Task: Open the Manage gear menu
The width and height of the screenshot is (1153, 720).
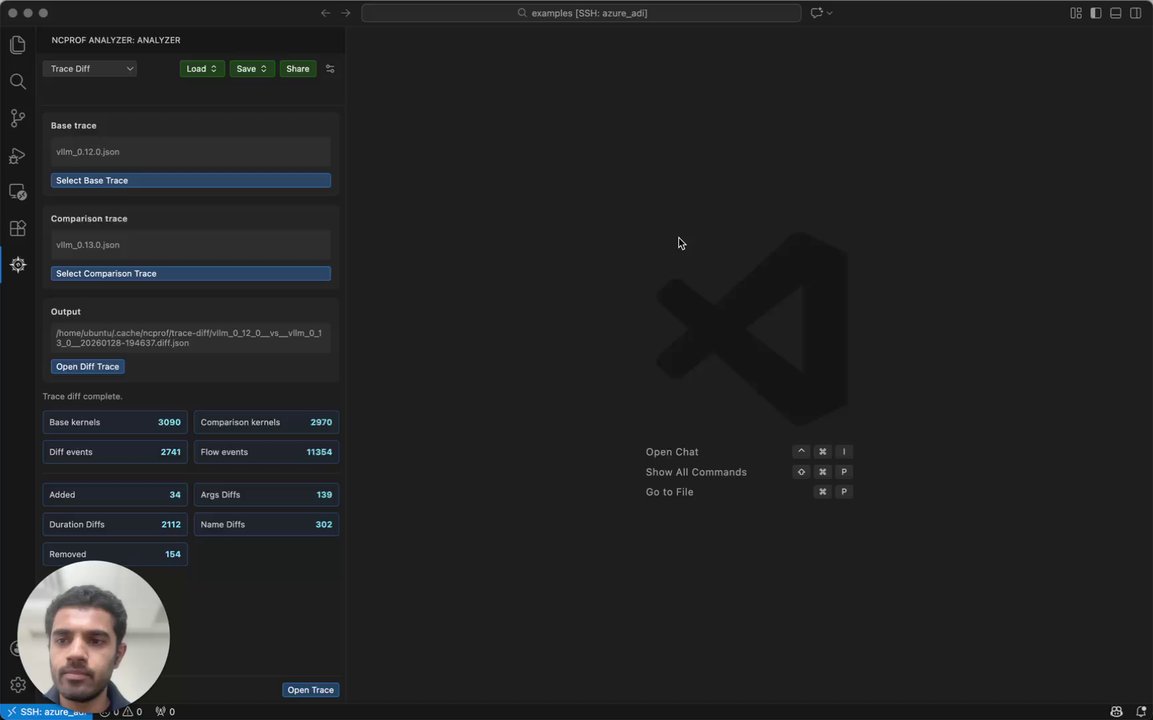Action: pyautogui.click(x=18, y=685)
